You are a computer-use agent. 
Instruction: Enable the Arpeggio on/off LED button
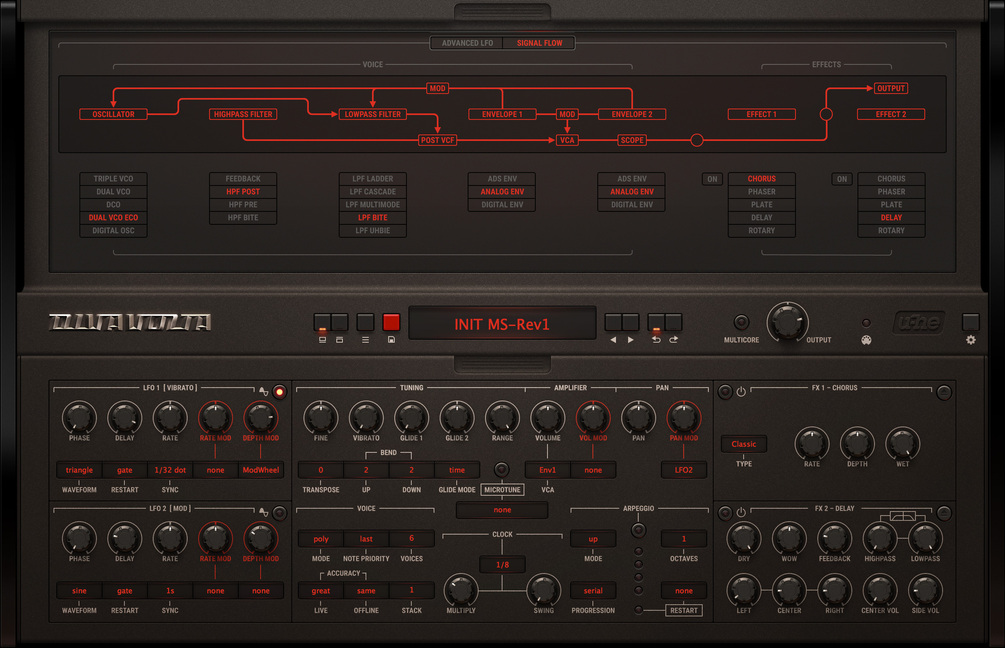pyautogui.click(x=638, y=529)
